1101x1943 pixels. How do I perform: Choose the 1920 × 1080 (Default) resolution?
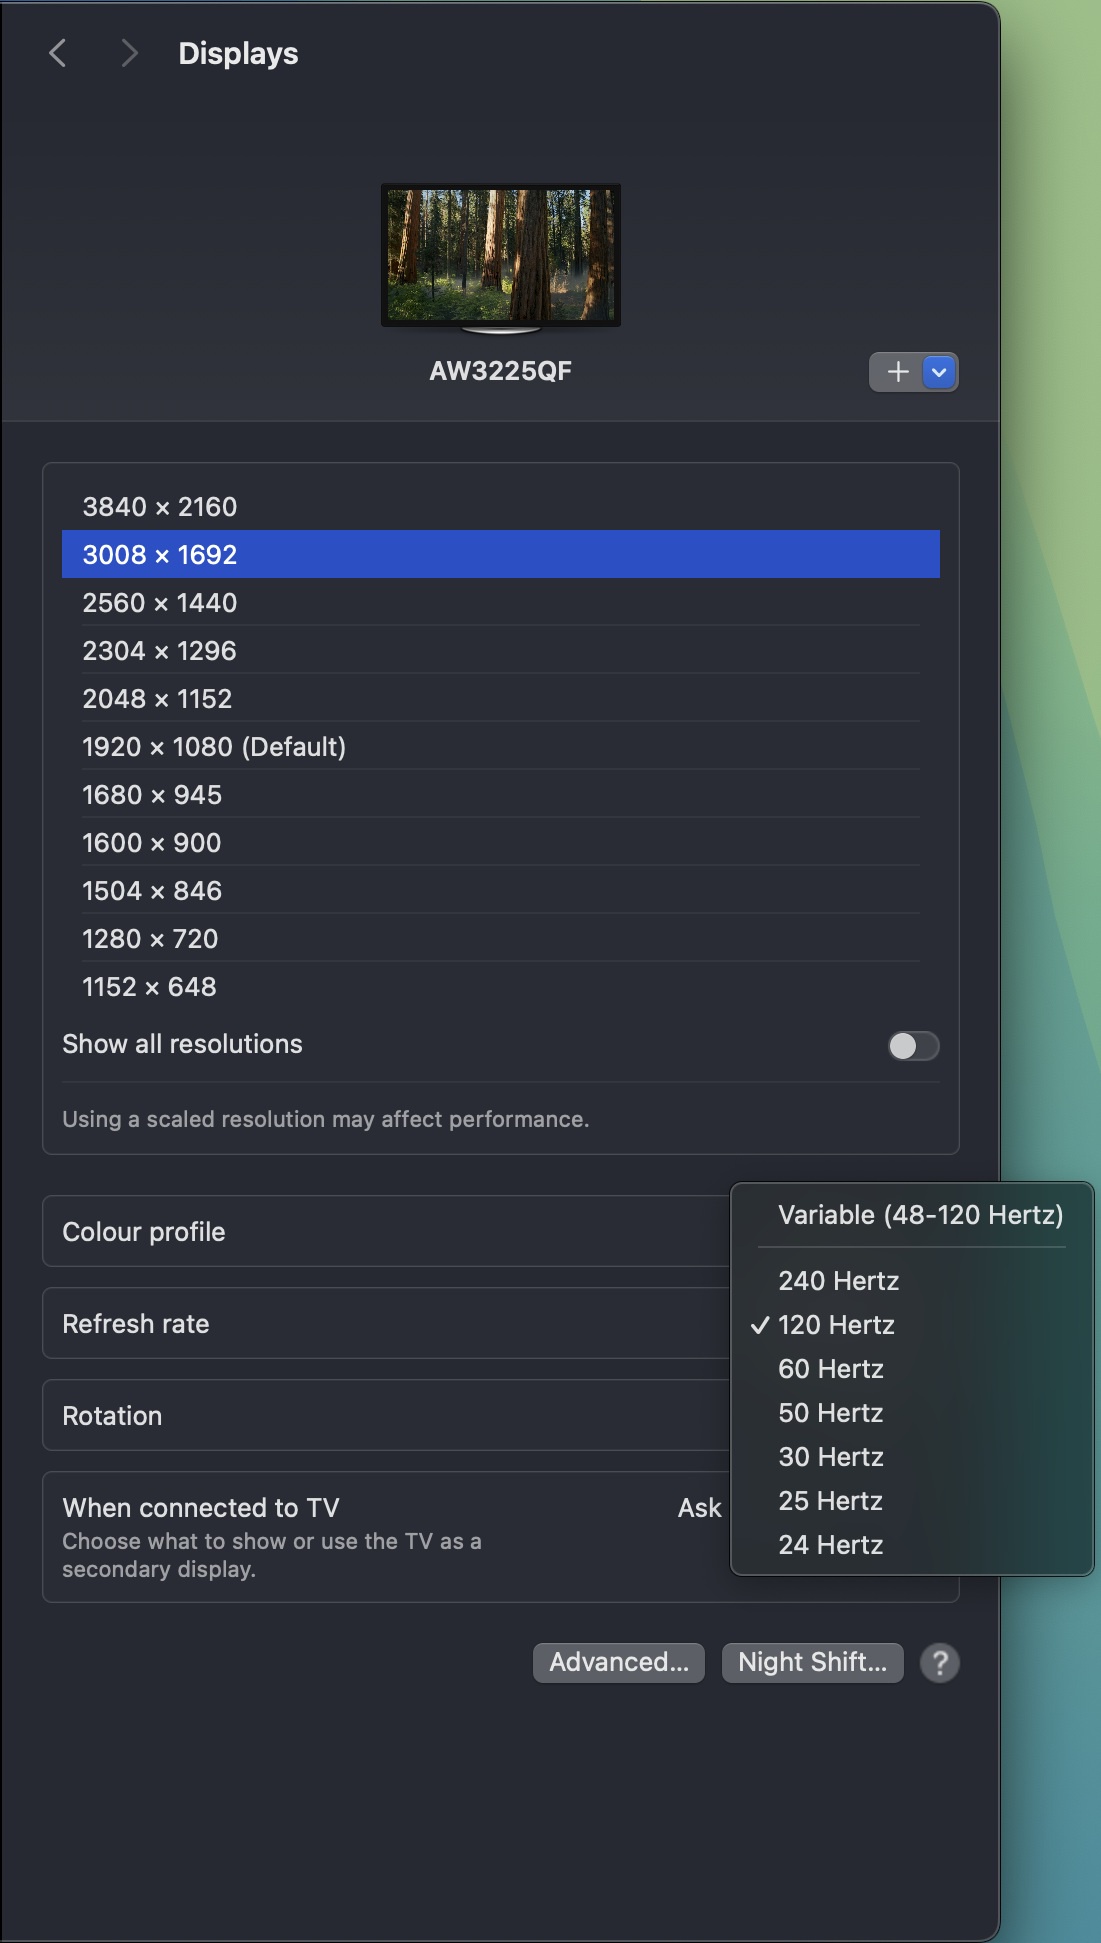[214, 747]
